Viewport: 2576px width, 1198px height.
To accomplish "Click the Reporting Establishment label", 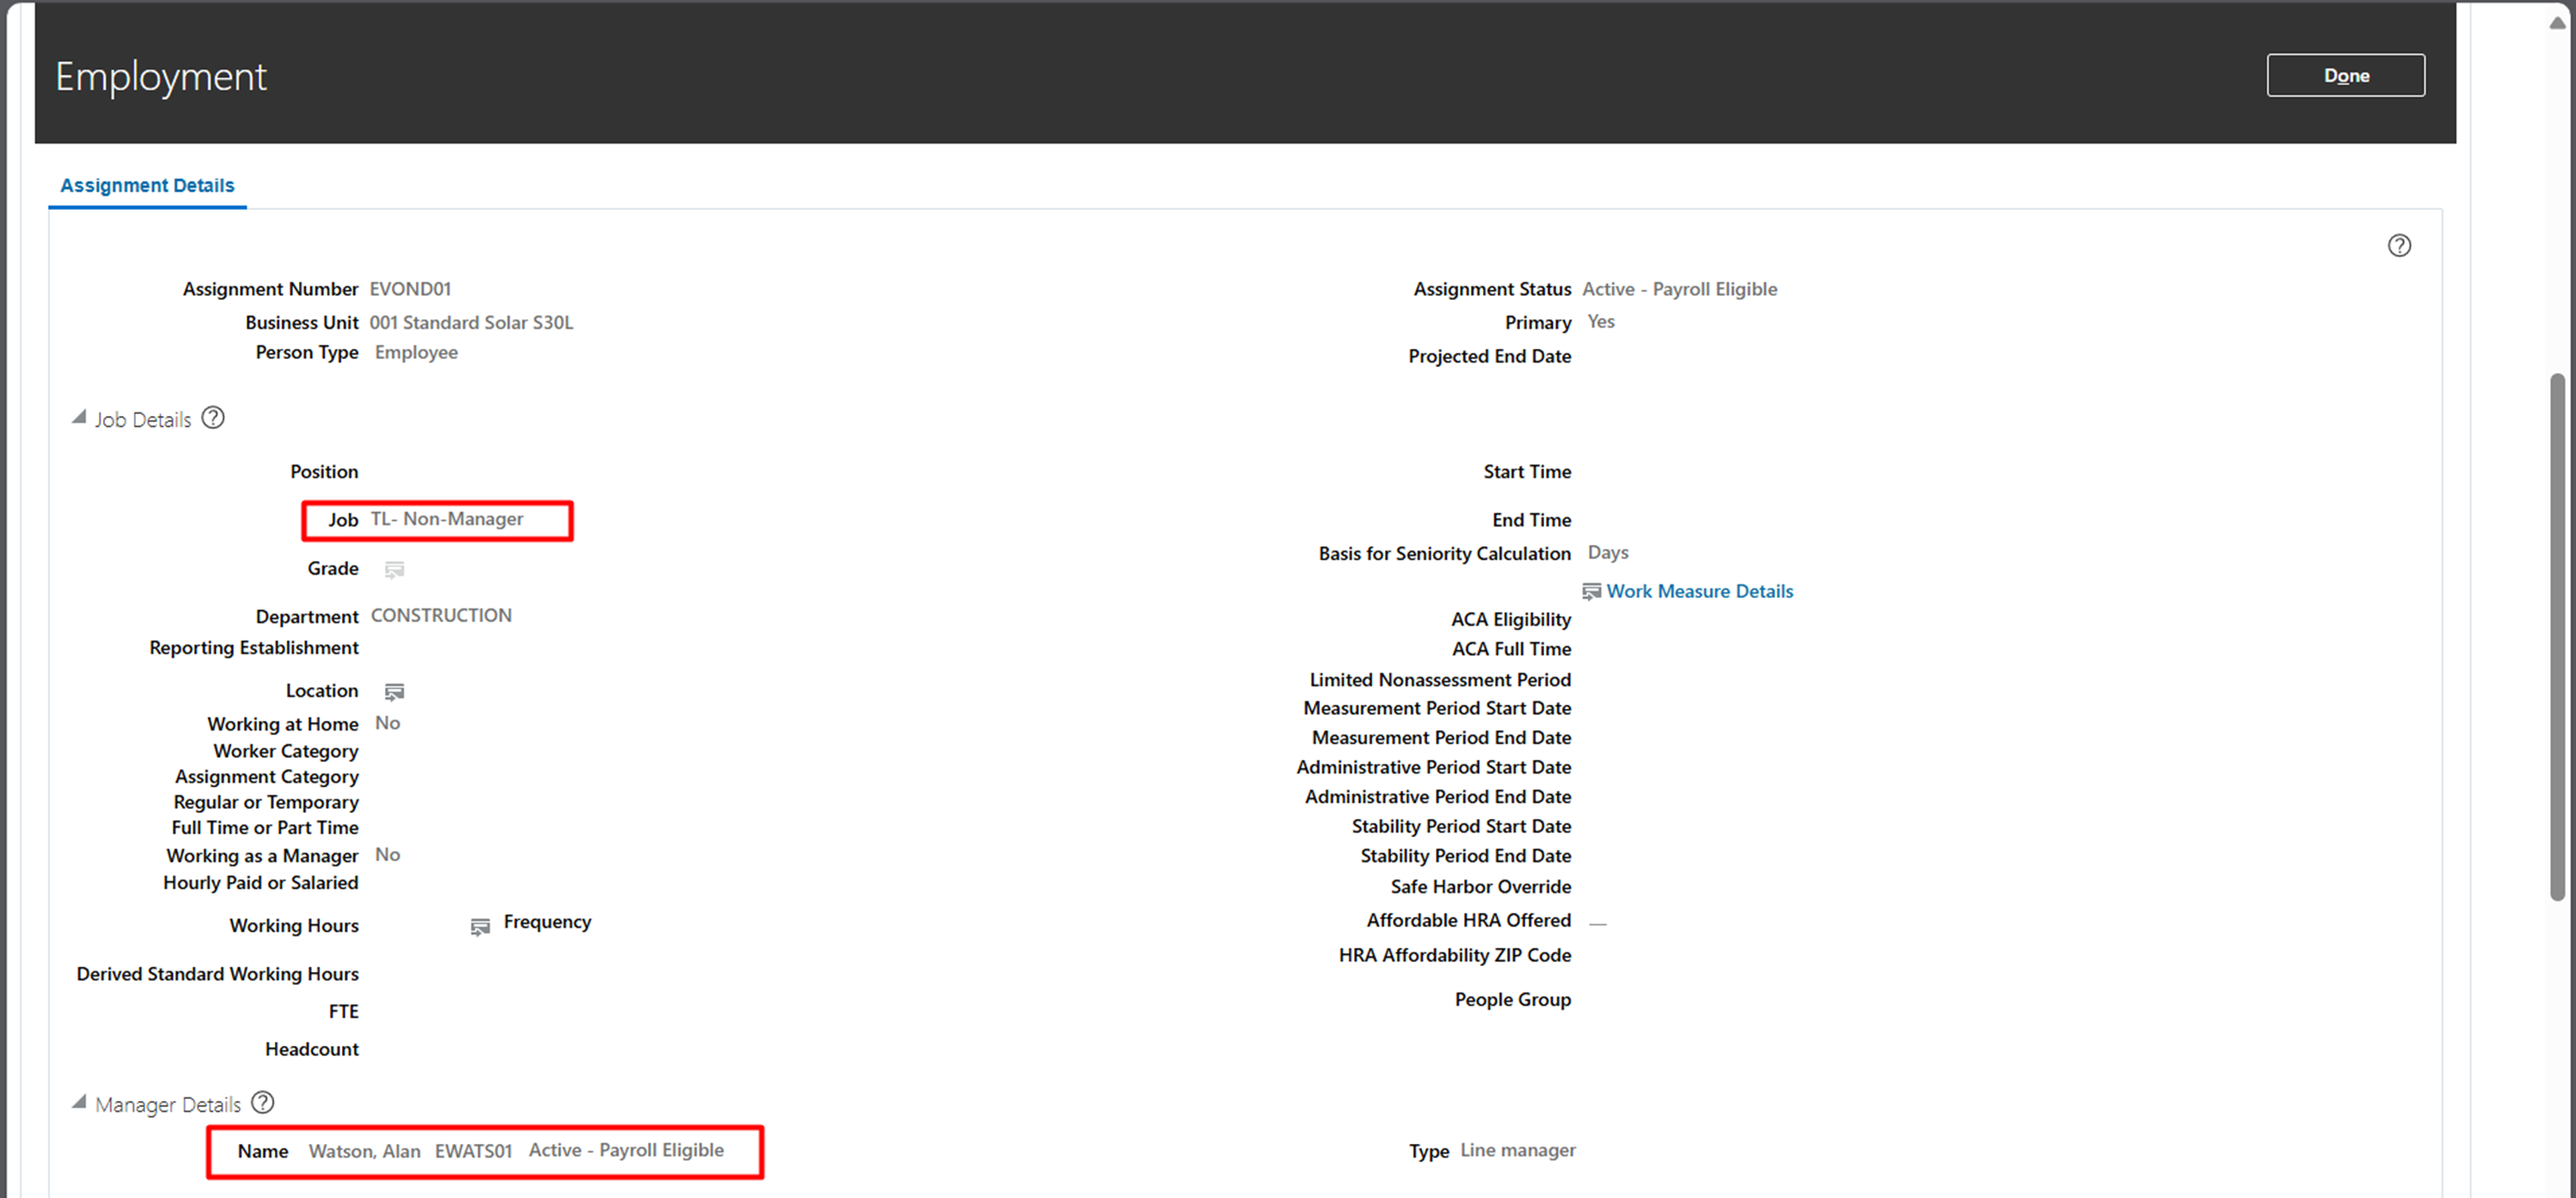I will pyautogui.click(x=254, y=648).
